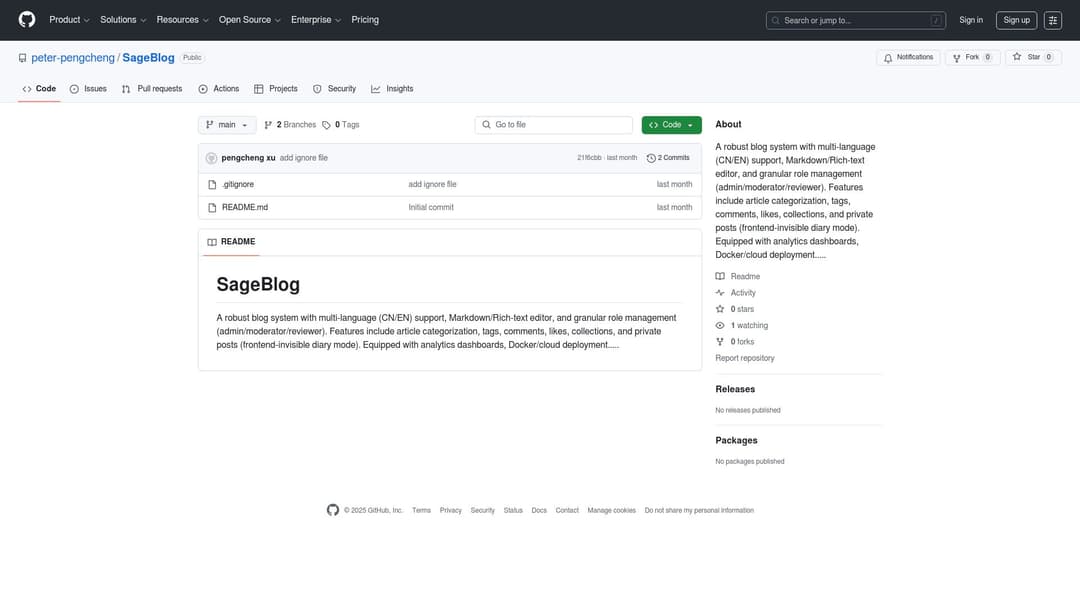Image resolution: width=1080 pixels, height=608 pixels.
Task: Click Do not share my personal information
Action: 699,511
